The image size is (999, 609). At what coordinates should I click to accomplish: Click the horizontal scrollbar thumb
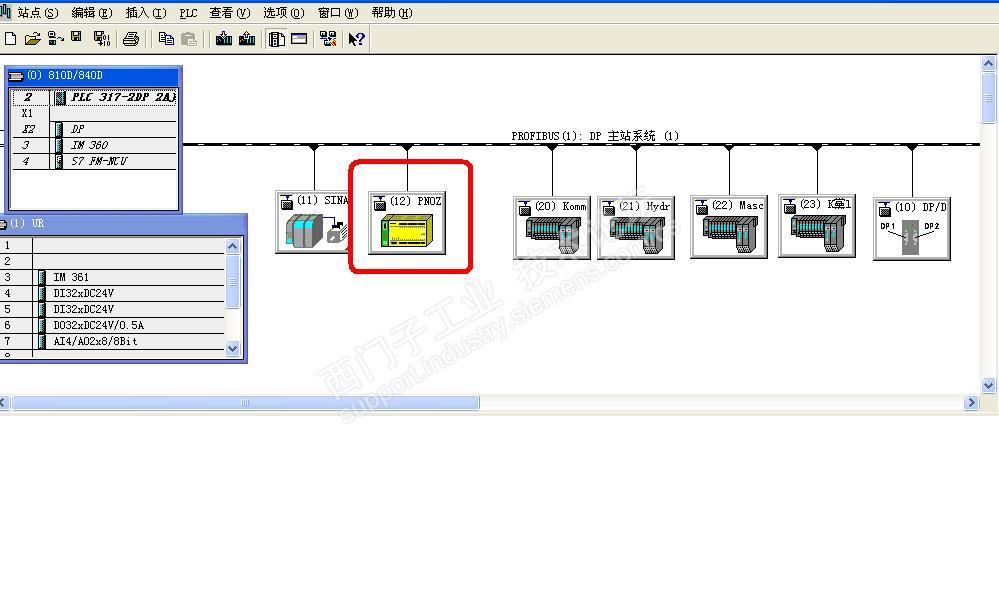245,403
